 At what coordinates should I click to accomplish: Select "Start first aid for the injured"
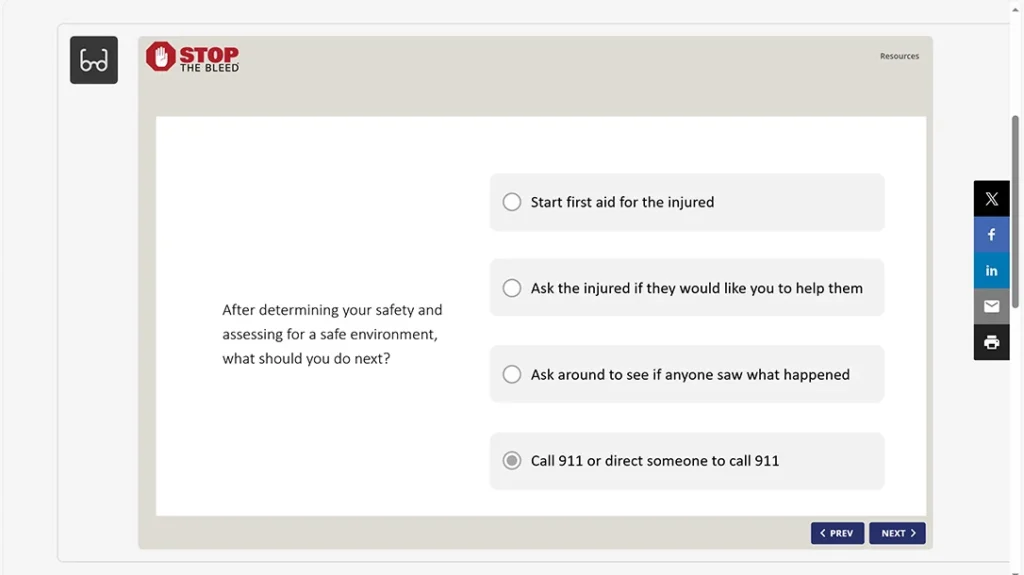click(512, 202)
